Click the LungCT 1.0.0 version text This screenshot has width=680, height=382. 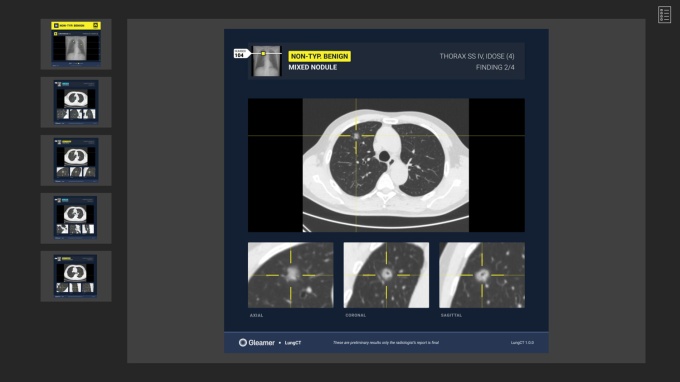522,343
